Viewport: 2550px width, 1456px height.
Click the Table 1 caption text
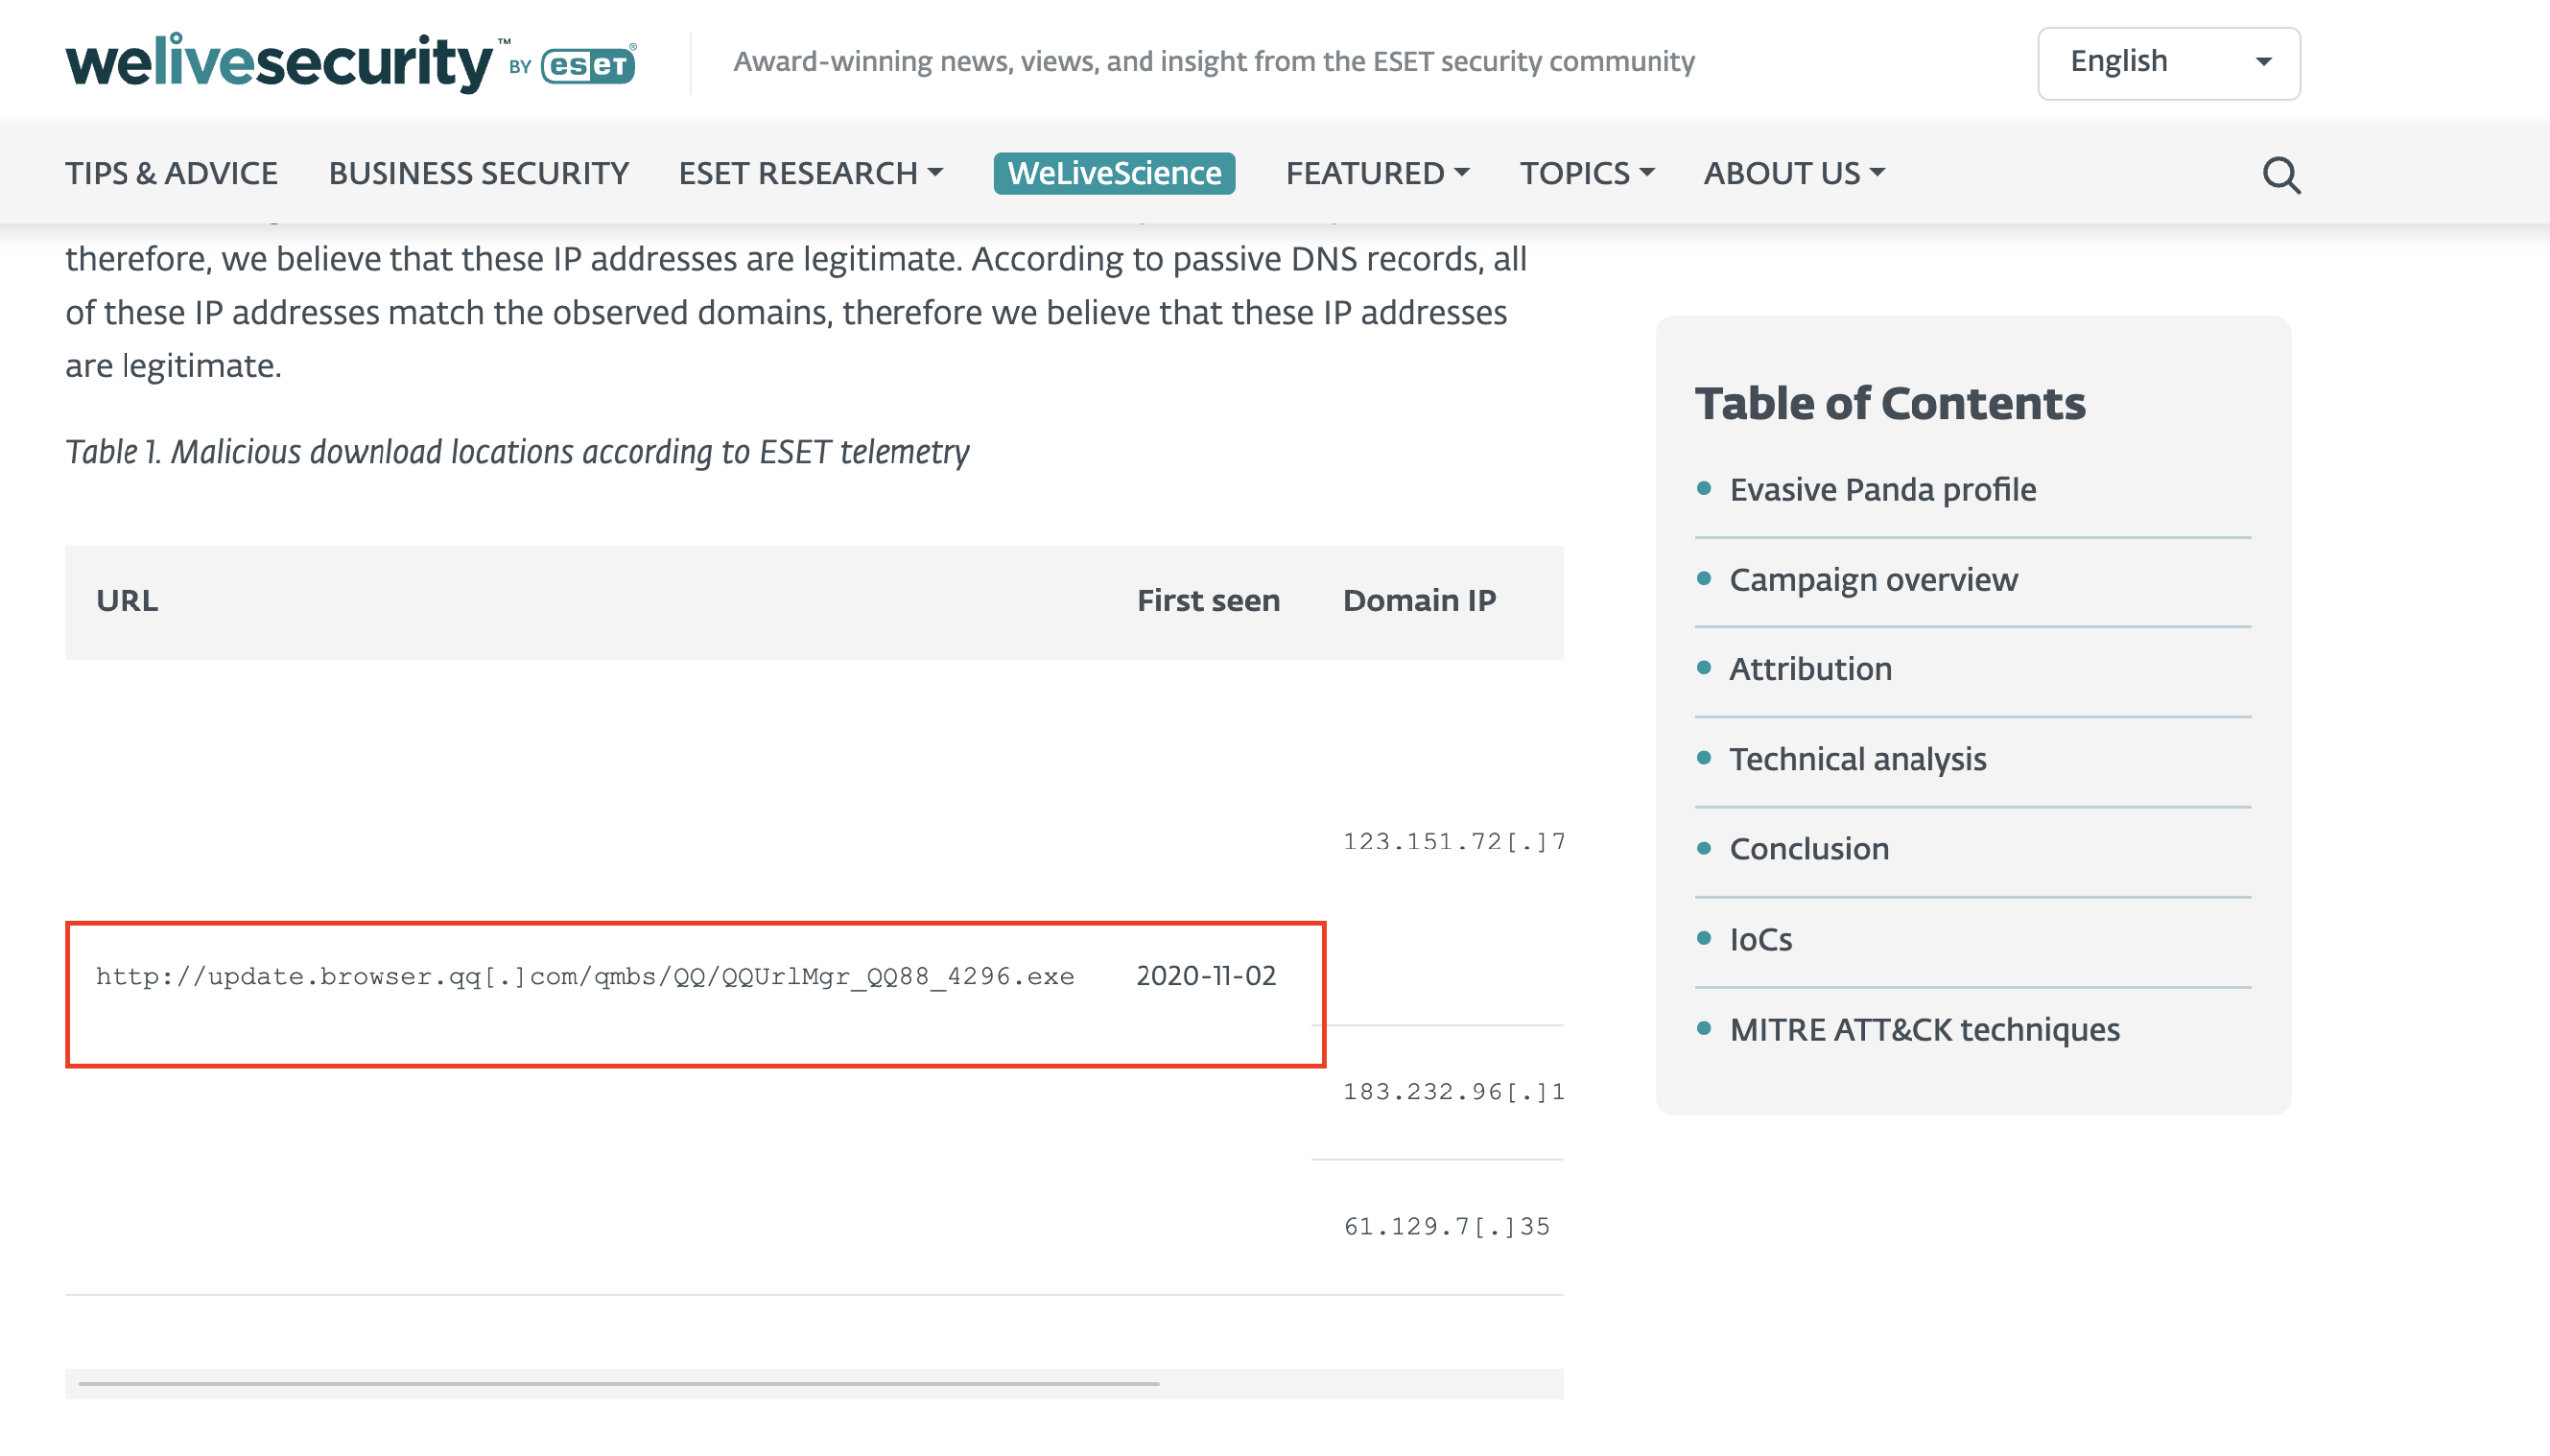[517, 452]
